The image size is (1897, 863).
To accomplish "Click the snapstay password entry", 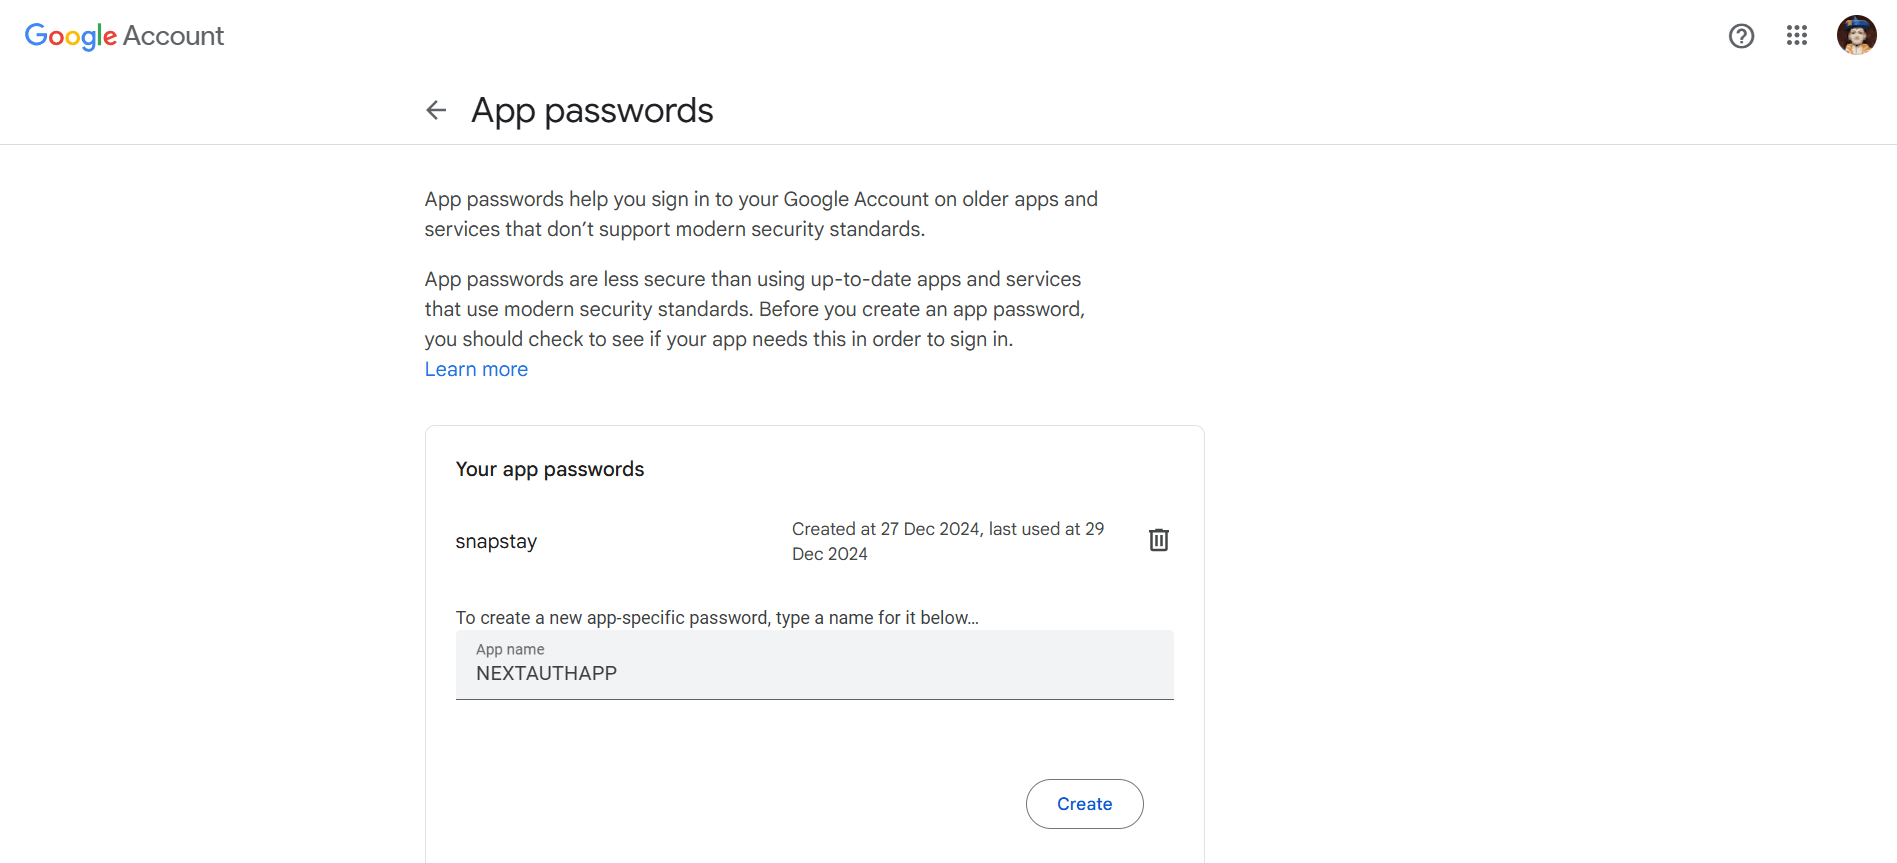I will click(496, 540).
